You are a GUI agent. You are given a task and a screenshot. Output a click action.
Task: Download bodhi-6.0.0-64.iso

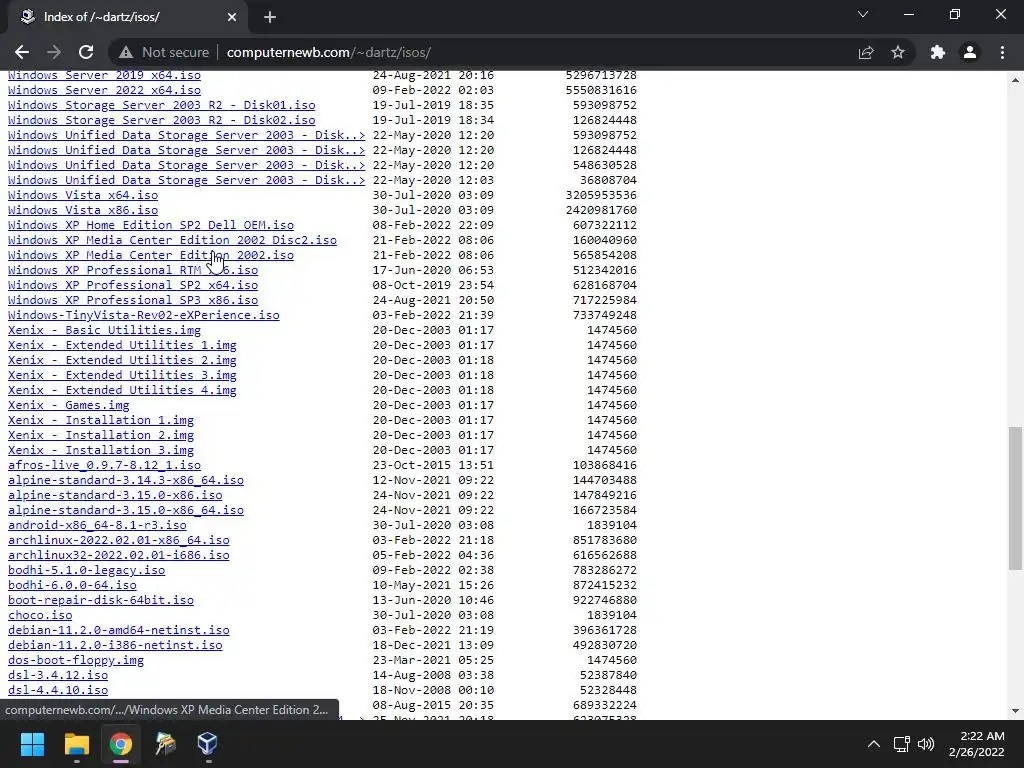tap(72, 586)
